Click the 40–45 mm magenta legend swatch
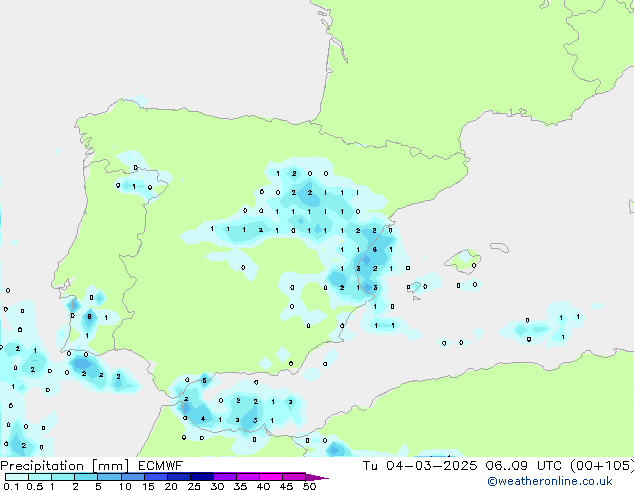 pyautogui.click(x=271, y=477)
